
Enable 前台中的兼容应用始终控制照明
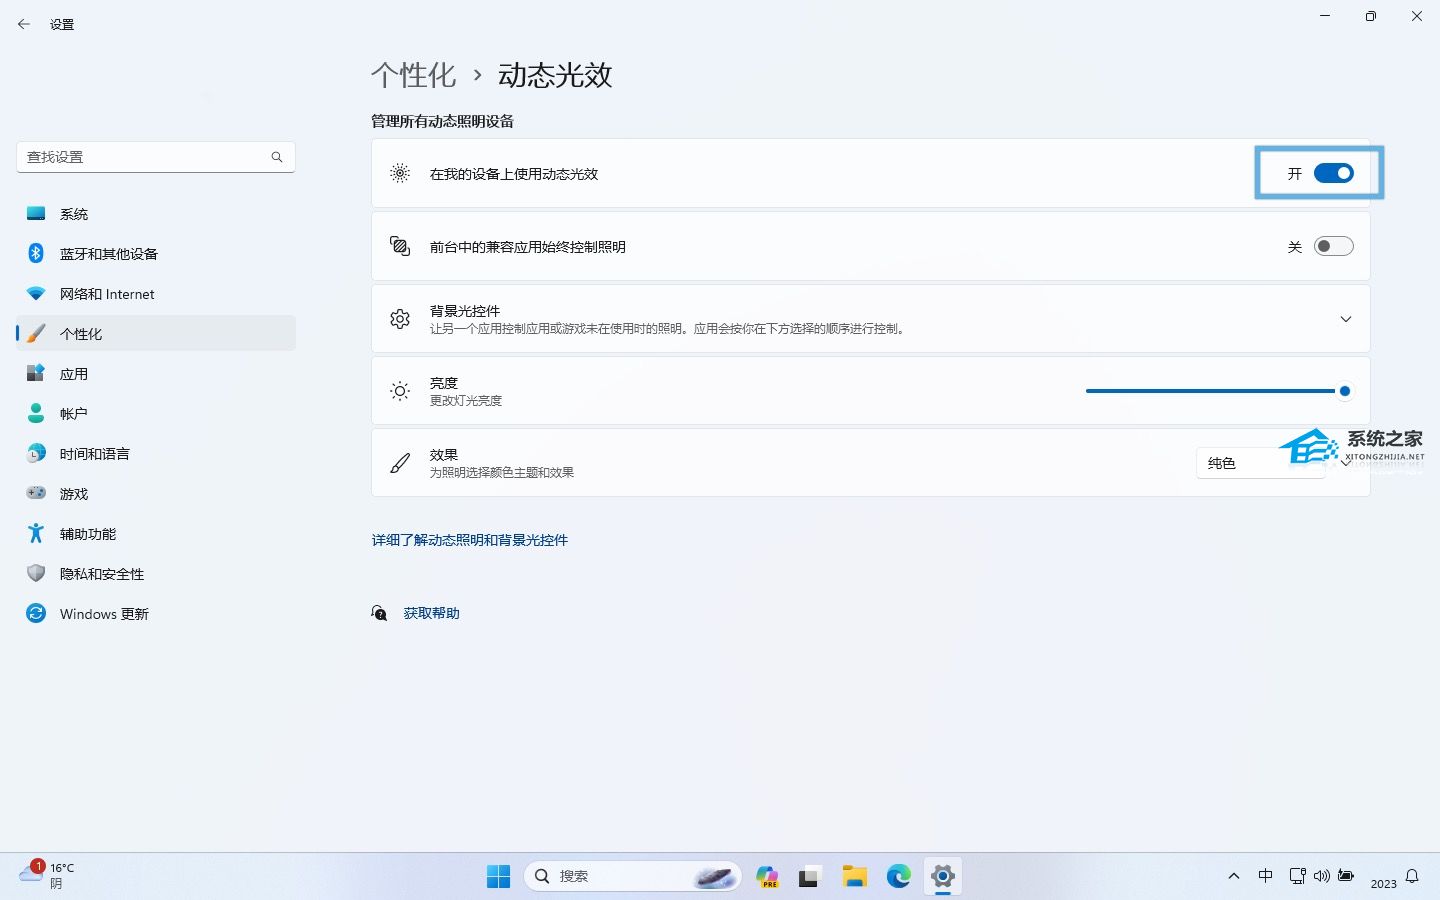[x=1334, y=246]
